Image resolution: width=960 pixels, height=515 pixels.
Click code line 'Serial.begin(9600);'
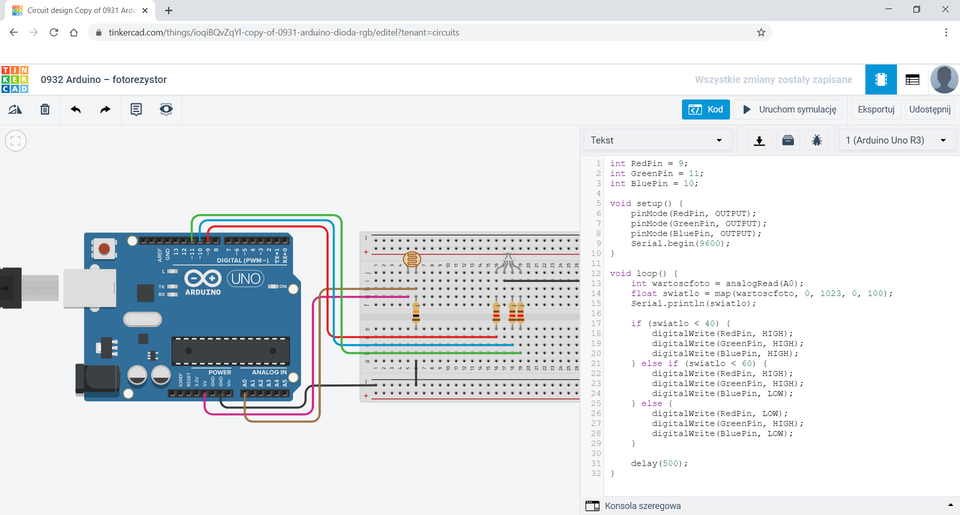680,243
